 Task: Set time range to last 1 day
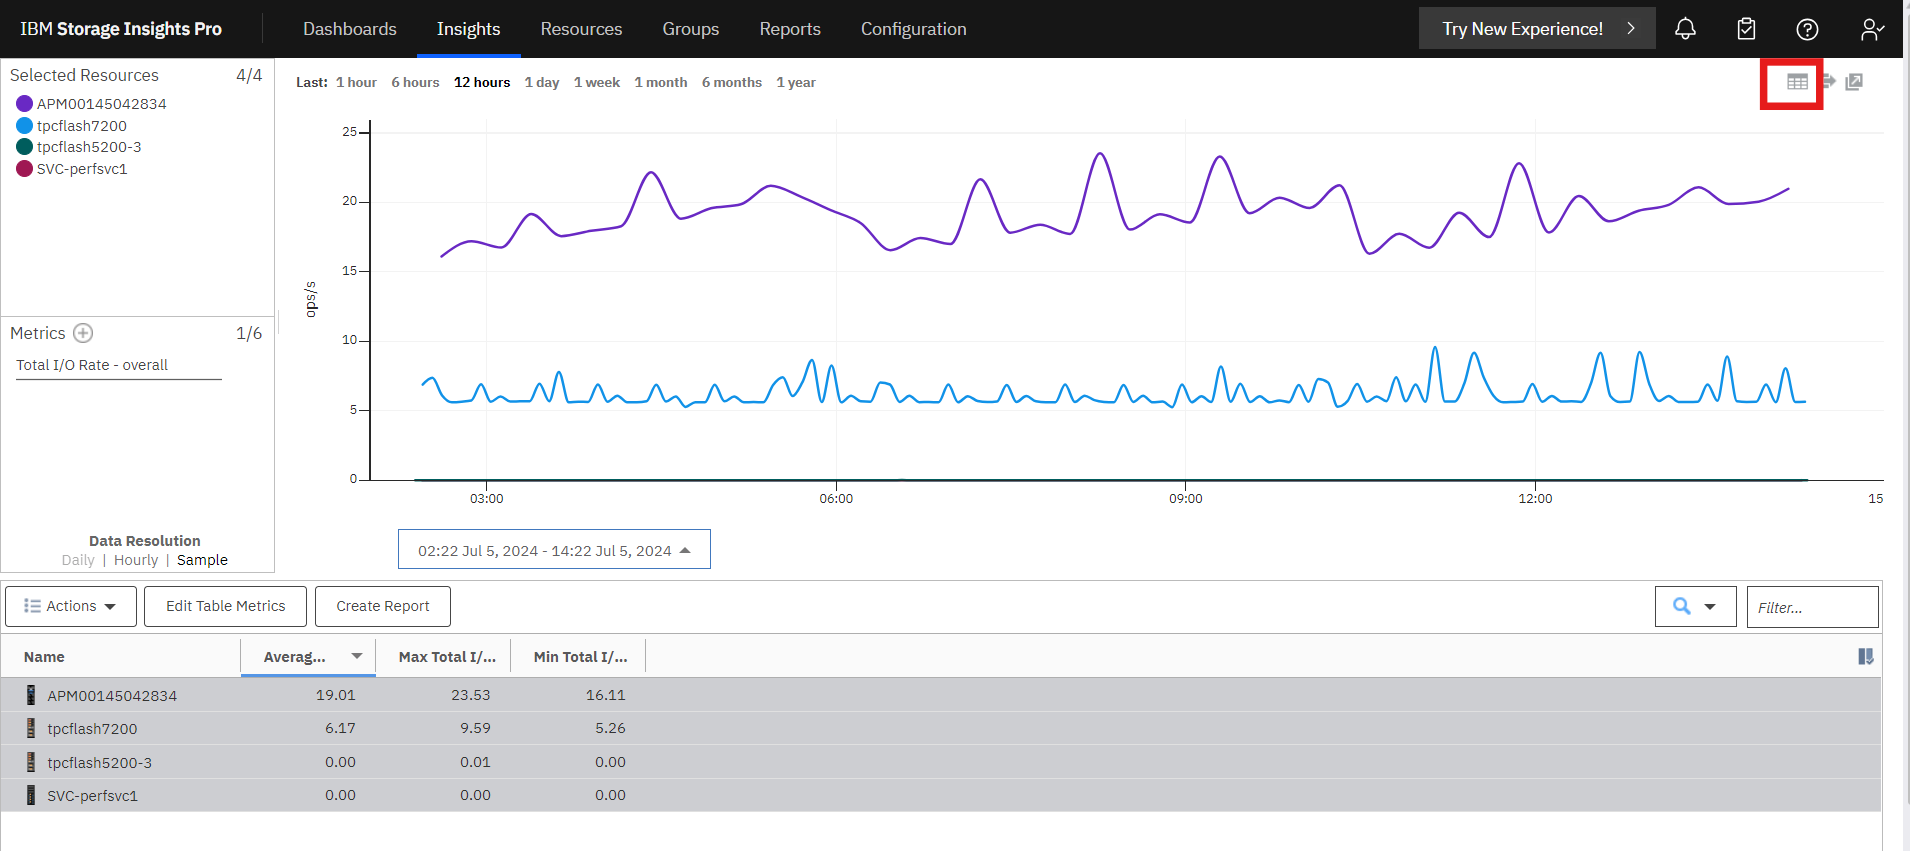[x=542, y=82]
